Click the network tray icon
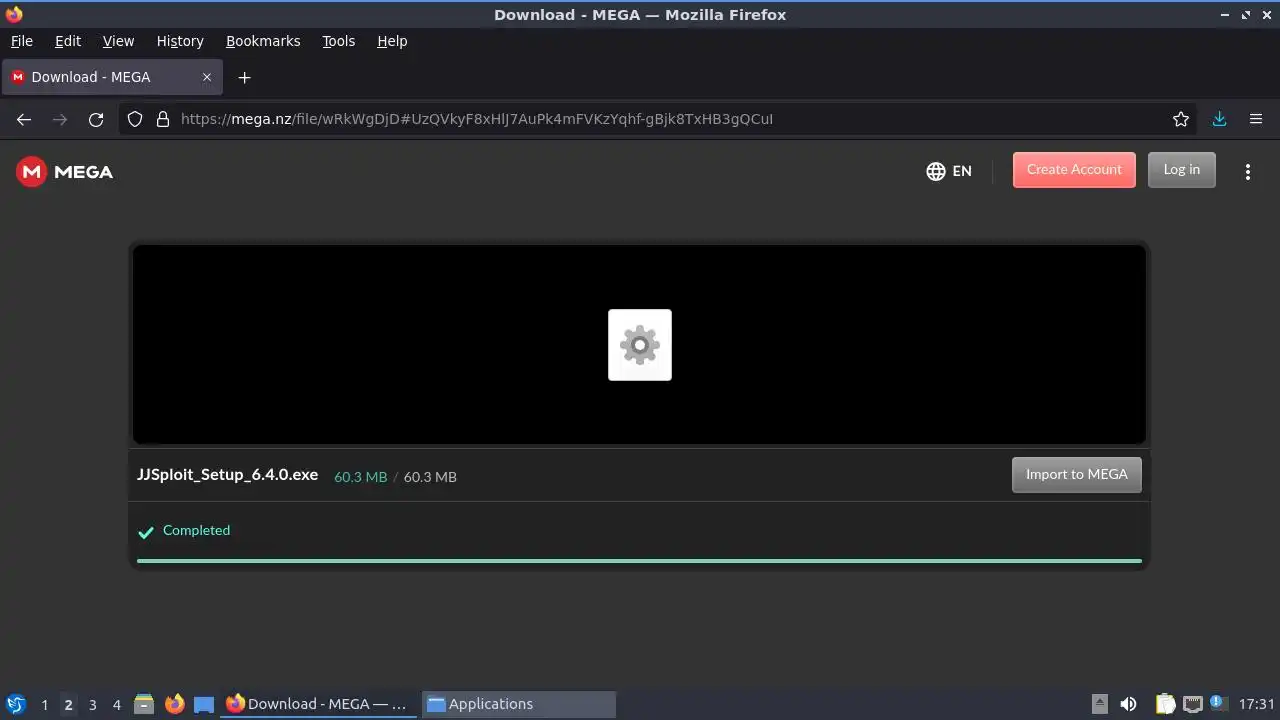1280x720 pixels. point(1192,704)
